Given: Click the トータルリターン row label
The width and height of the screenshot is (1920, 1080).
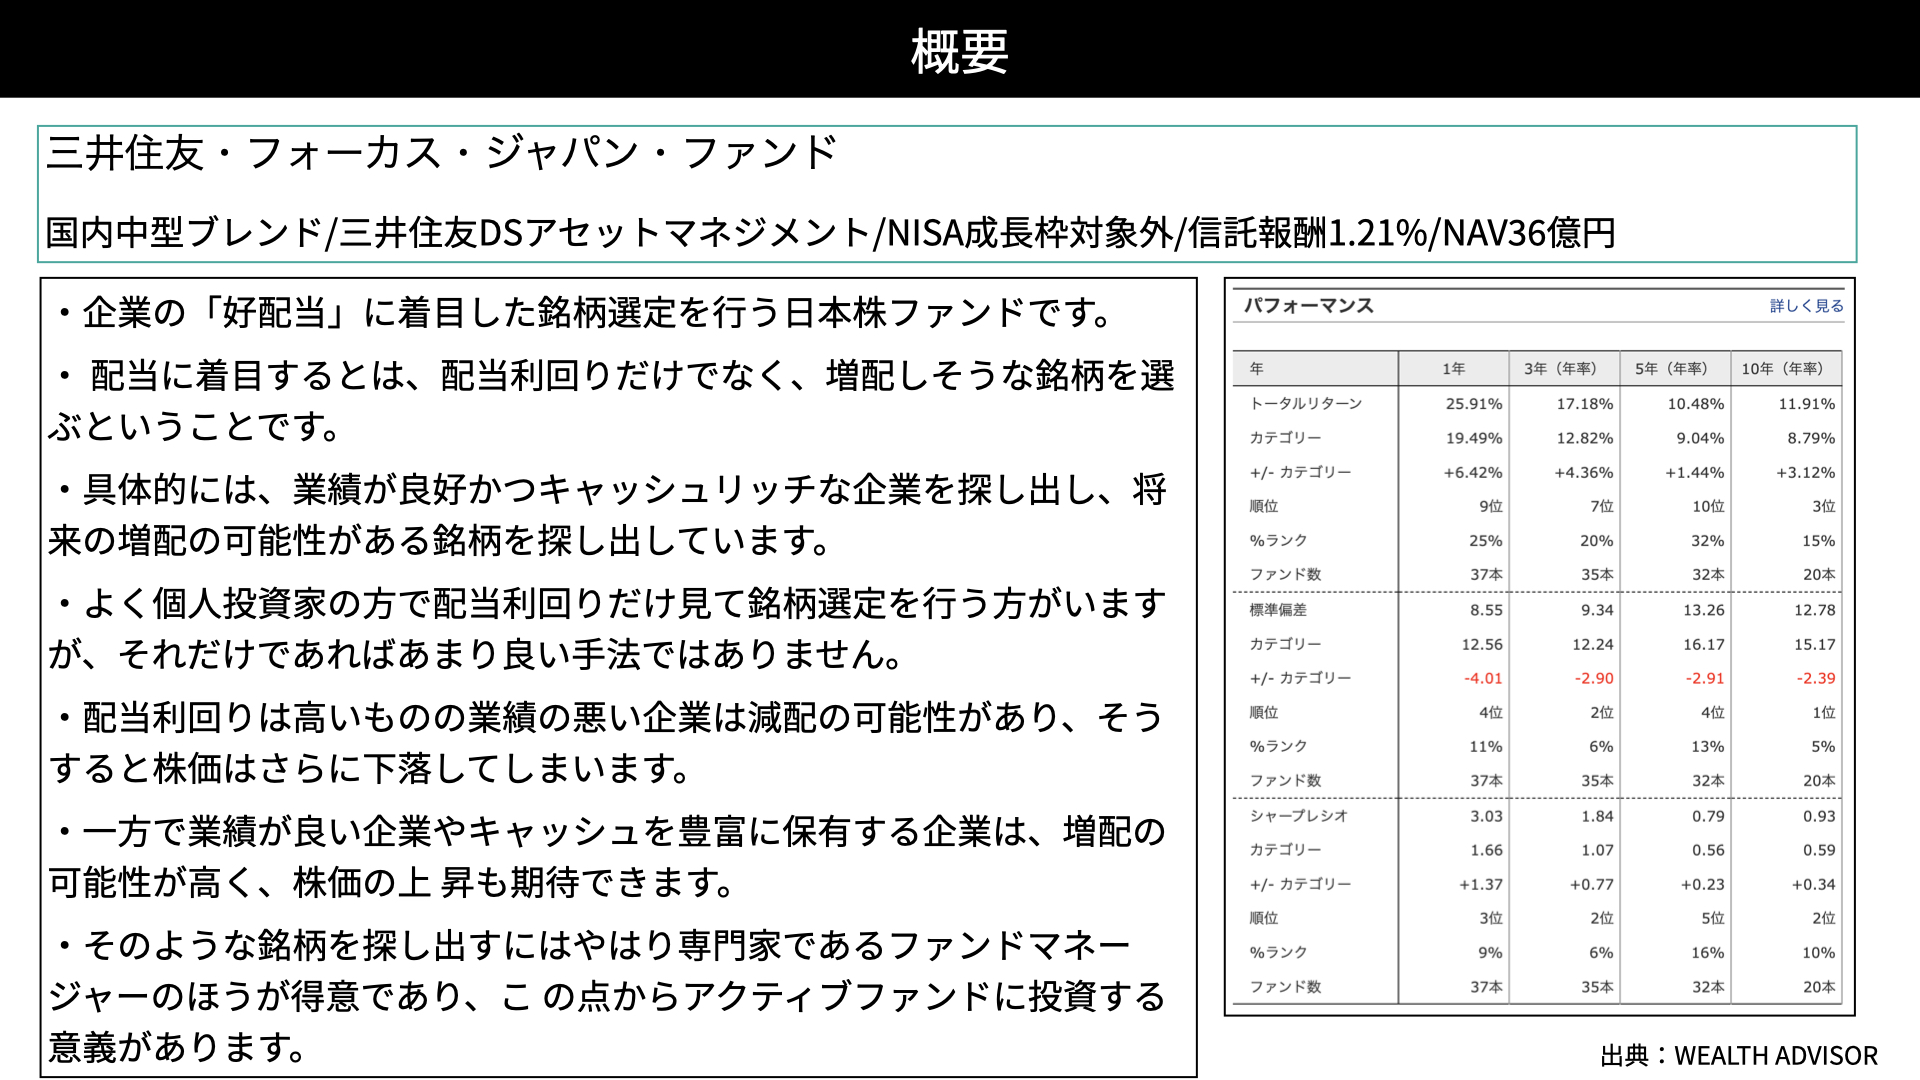Looking at the screenshot, I should 1306,403.
